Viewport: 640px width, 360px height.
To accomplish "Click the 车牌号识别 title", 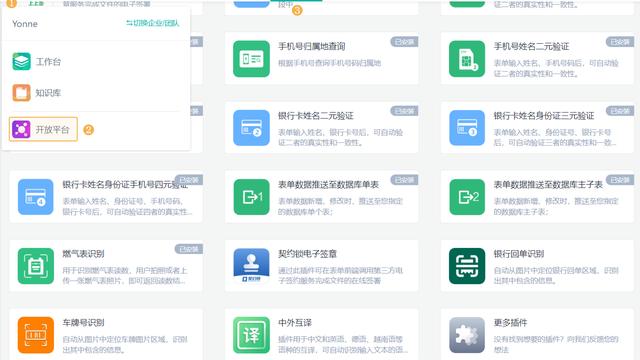I will (x=83, y=322).
